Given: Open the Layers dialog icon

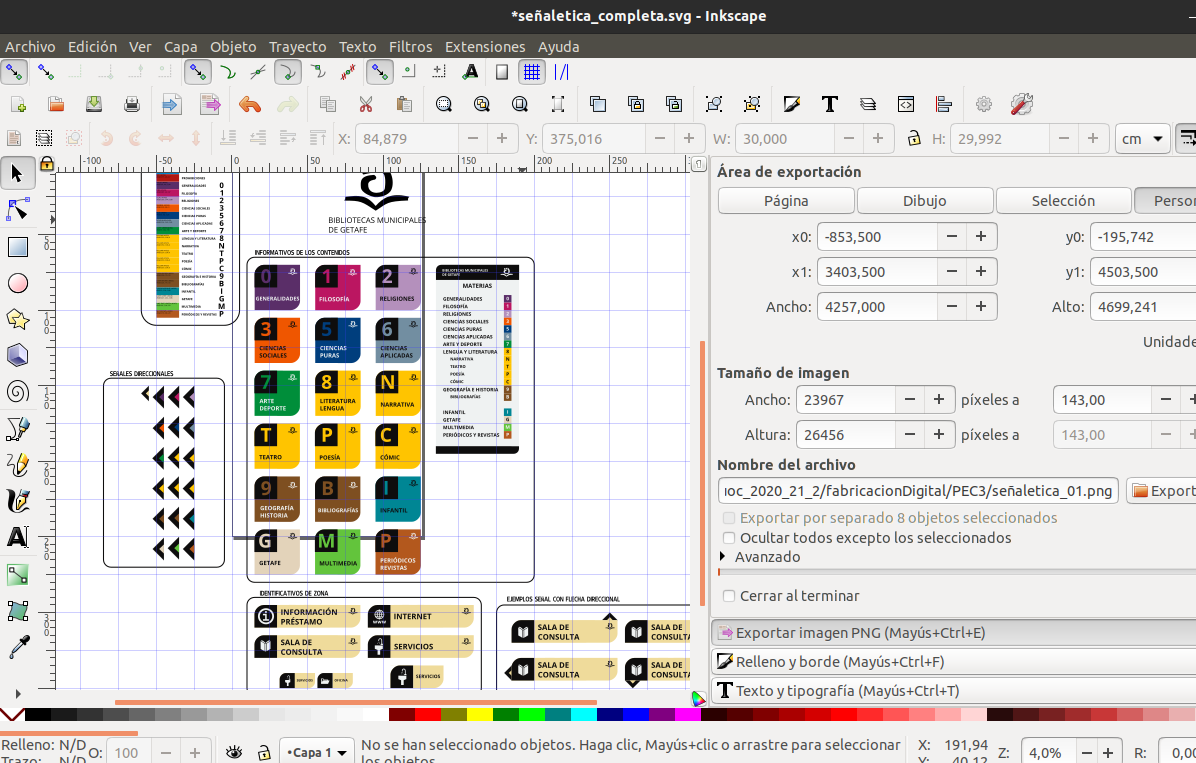Looking at the screenshot, I should [x=868, y=104].
